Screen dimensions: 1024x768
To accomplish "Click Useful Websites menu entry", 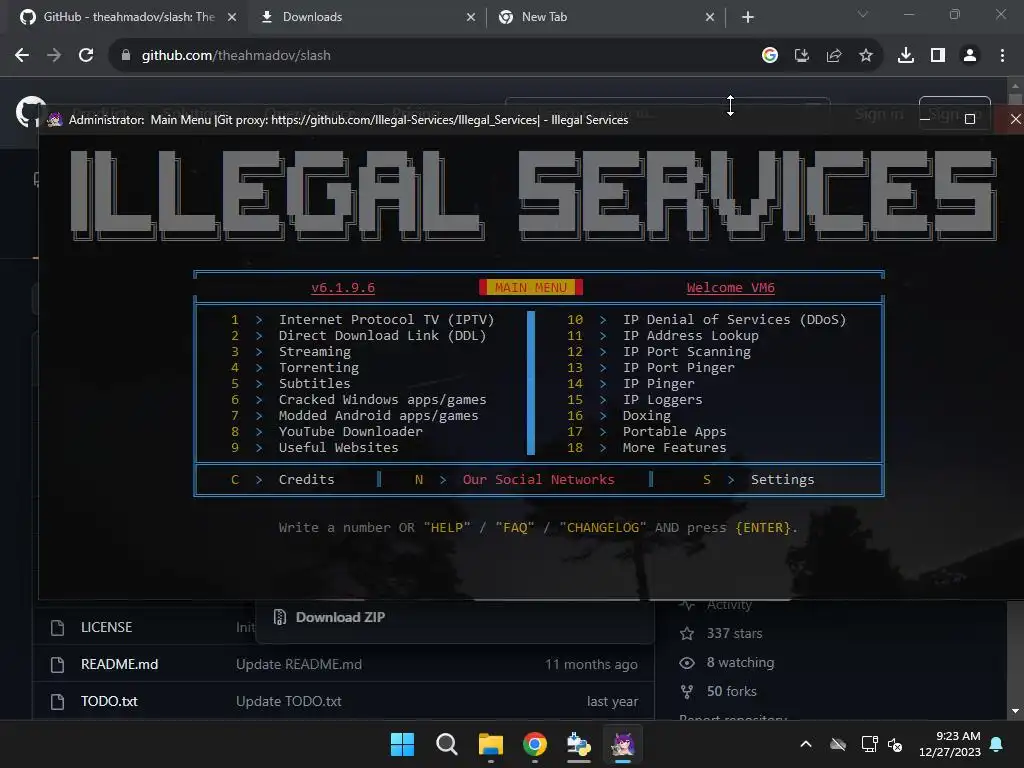I will 338,447.
